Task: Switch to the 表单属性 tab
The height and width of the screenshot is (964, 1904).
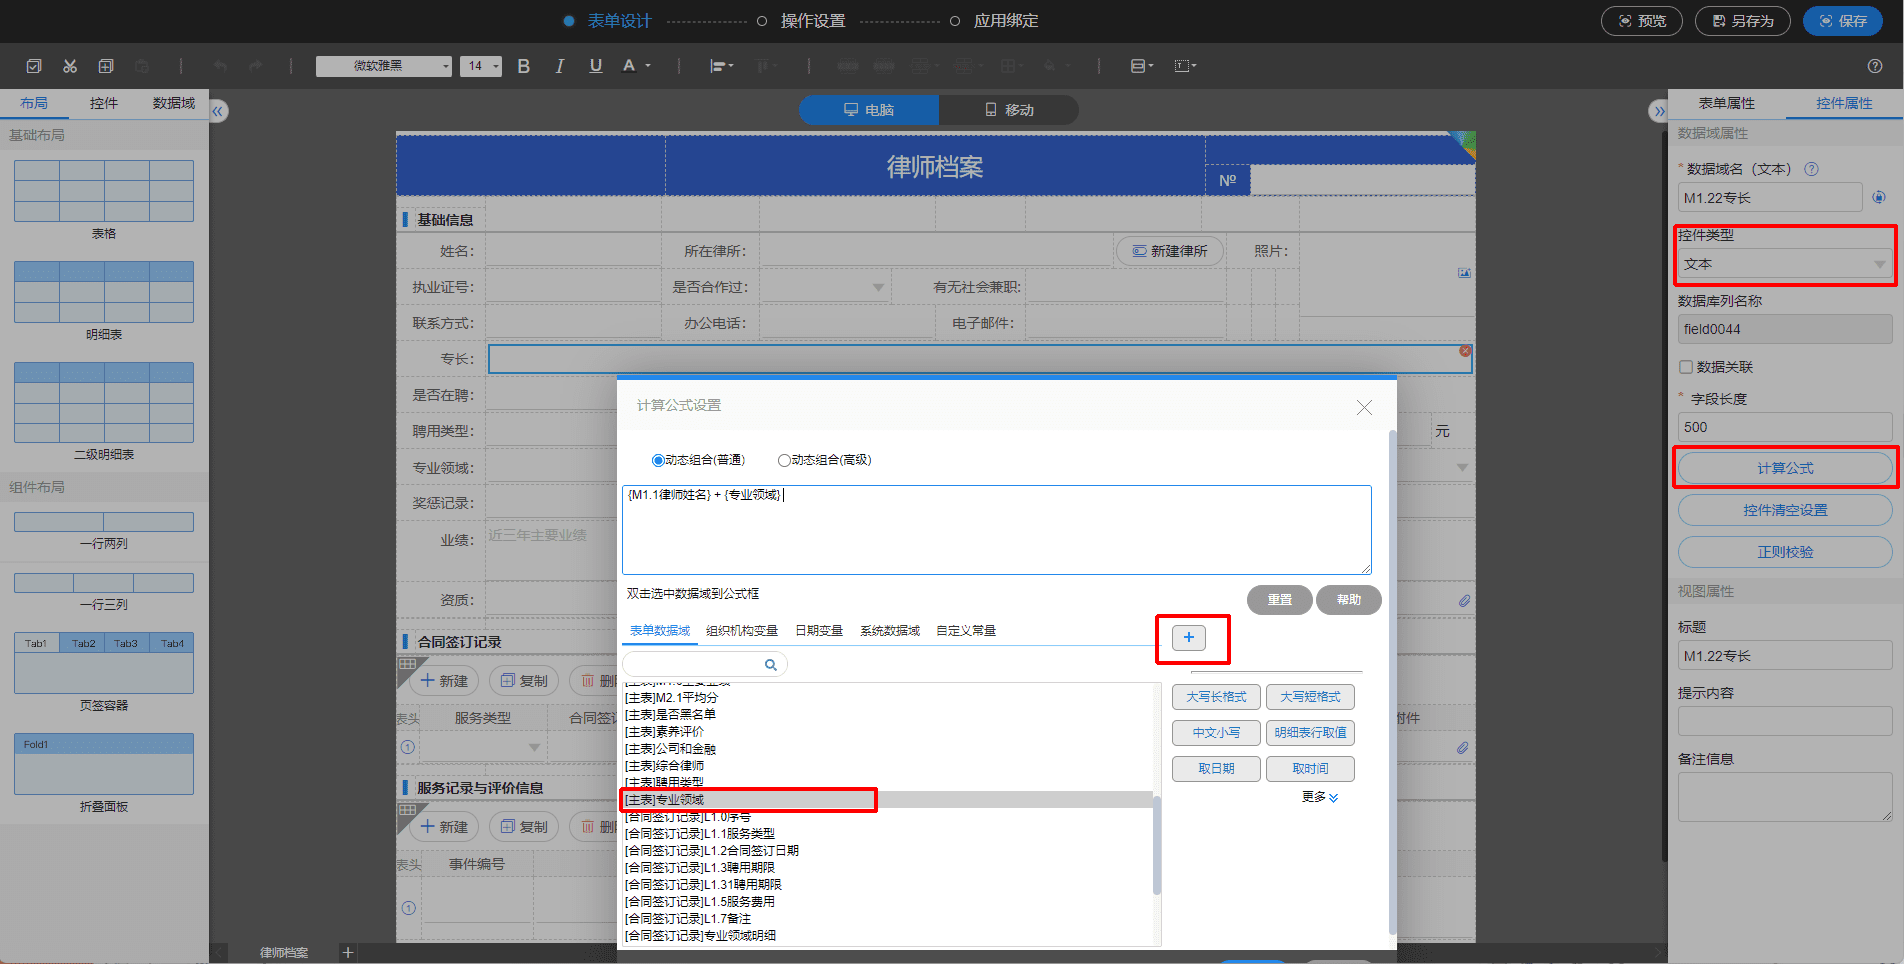Action: click(1727, 103)
